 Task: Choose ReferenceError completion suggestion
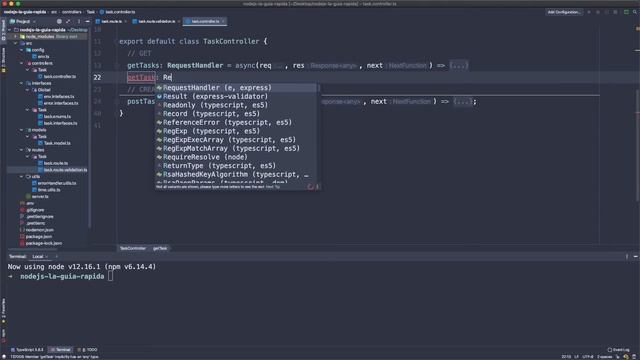click(x=236, y=122)
